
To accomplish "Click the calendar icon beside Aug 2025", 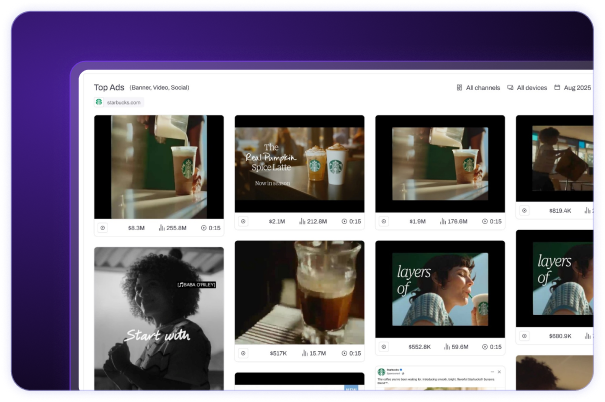I will click(558, 88).
